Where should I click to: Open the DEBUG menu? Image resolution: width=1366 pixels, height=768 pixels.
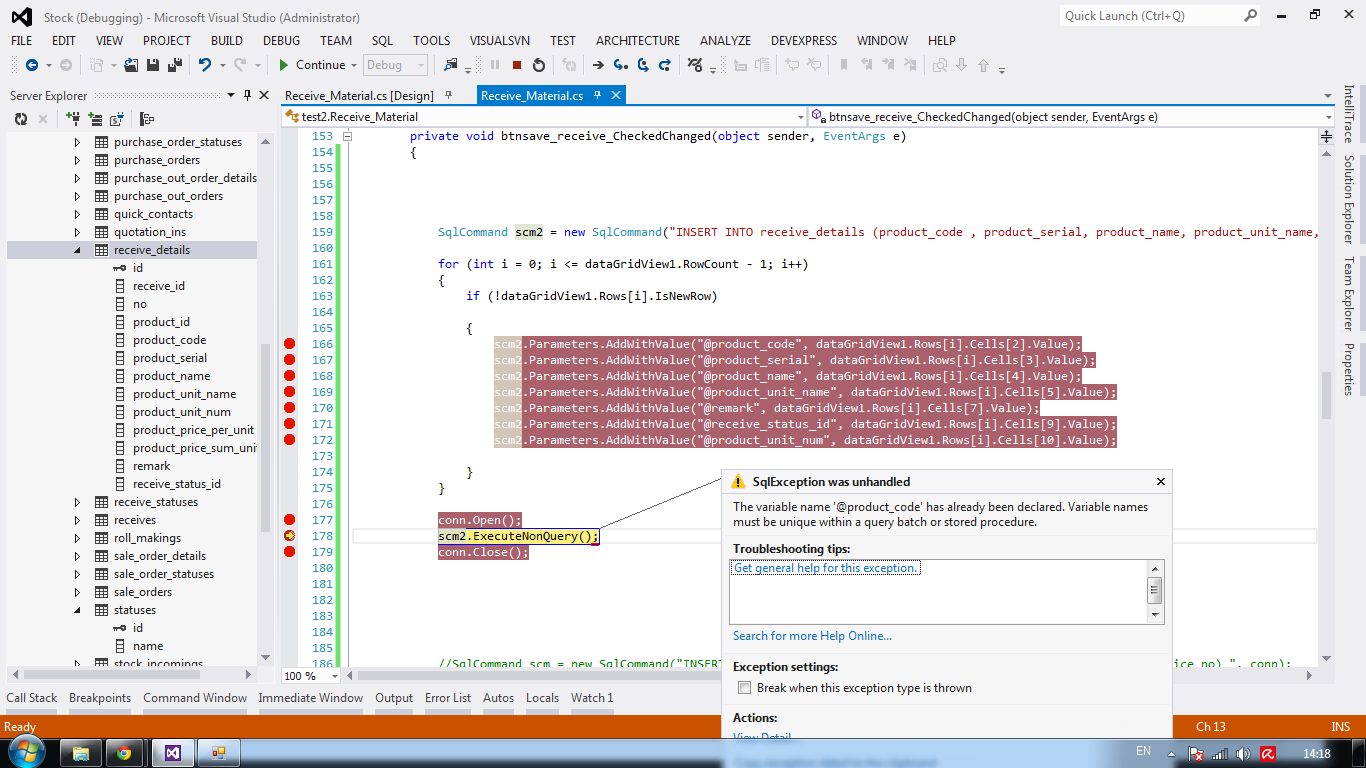click(x=281, y=41)
